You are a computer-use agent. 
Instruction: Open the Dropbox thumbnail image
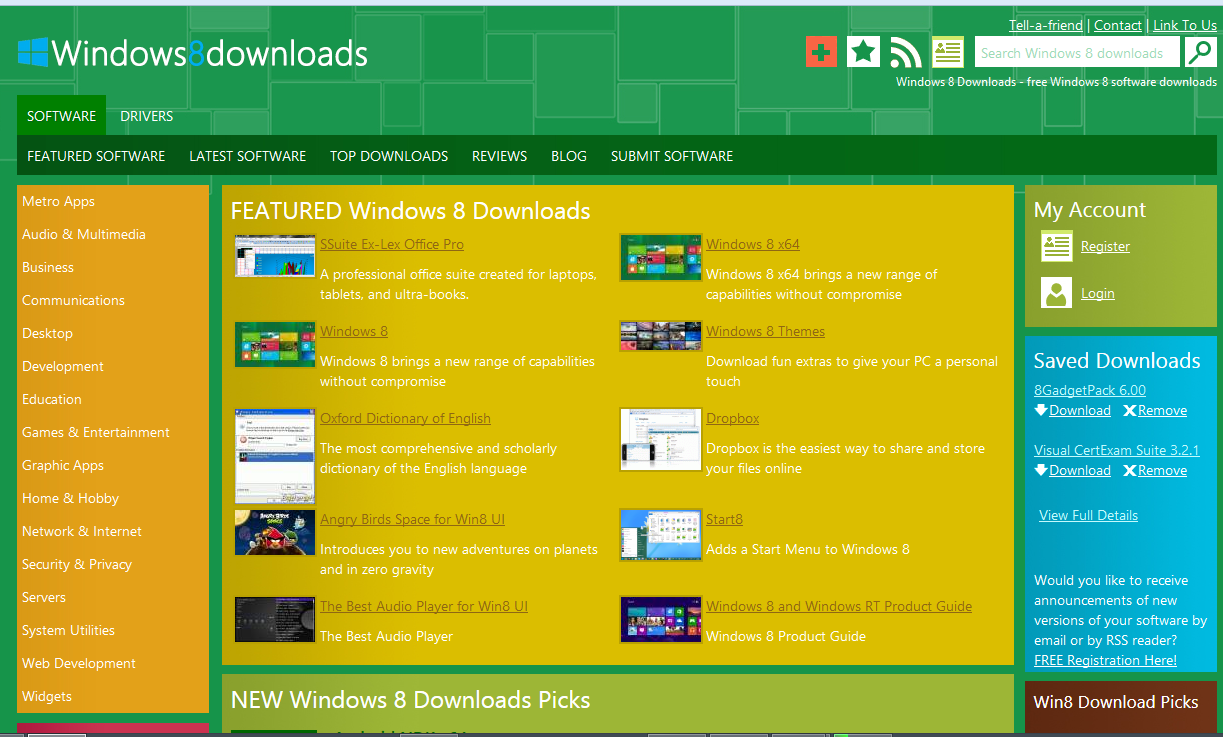[660, 439]
